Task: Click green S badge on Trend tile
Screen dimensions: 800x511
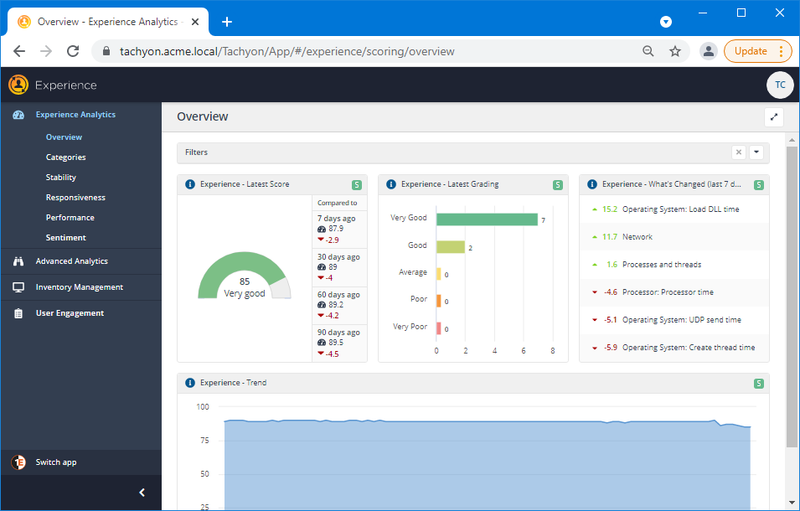Action: pyautogui.click(x=759, y=383)
